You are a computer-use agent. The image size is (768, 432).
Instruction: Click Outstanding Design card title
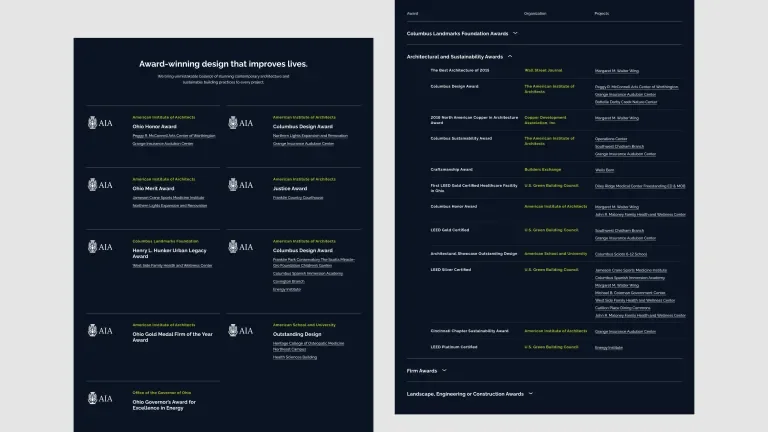coord(297,334)
